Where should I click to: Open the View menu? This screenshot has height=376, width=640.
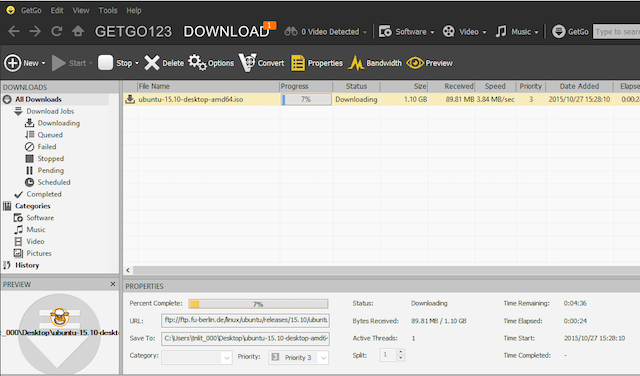pos(81,10)
